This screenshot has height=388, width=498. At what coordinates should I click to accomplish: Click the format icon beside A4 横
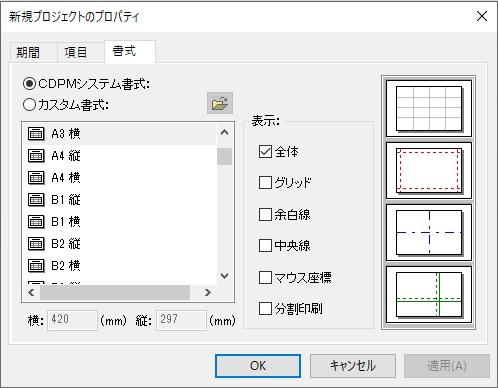coord(36,178)
